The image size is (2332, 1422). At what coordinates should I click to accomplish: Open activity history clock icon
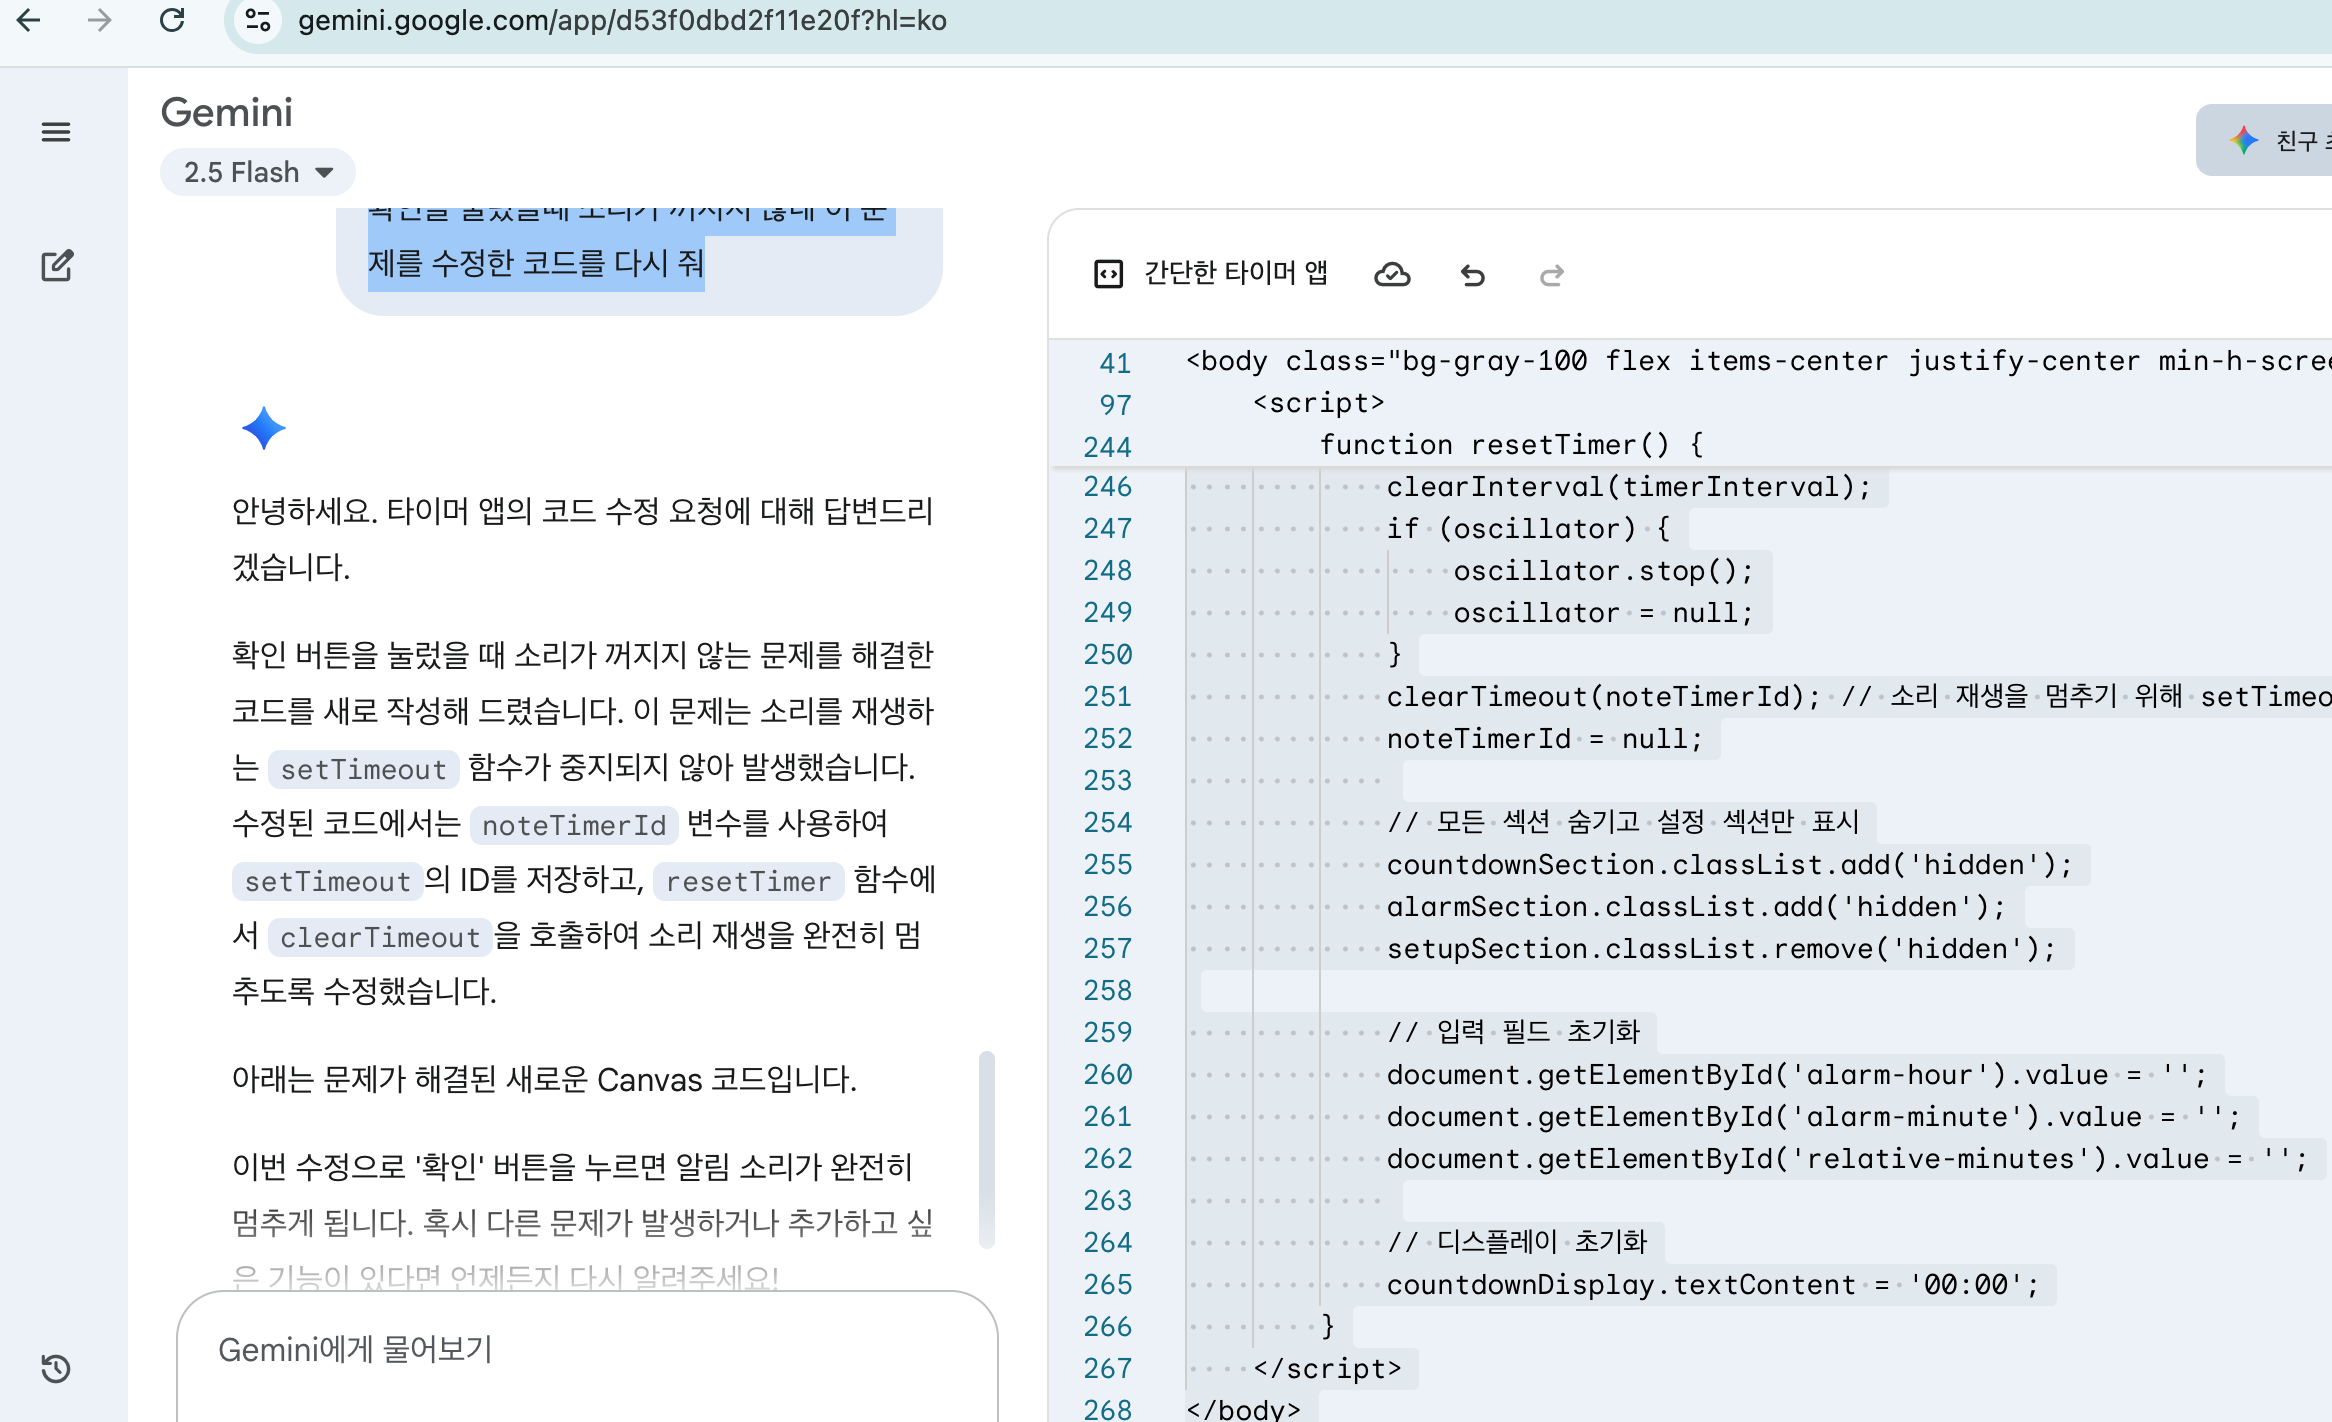pyautogui.click(x=56, y=1368)
